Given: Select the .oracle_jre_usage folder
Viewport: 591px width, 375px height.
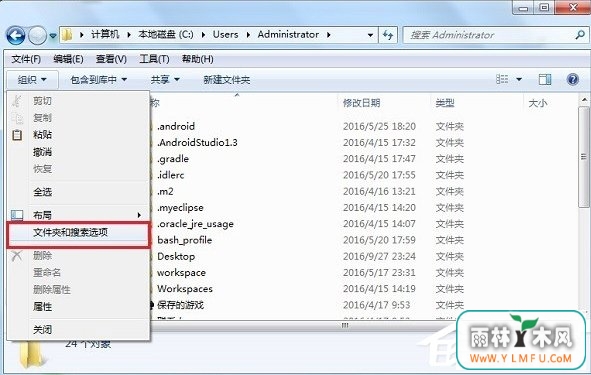Looking at the screenshot, I should tap(195, 223).
